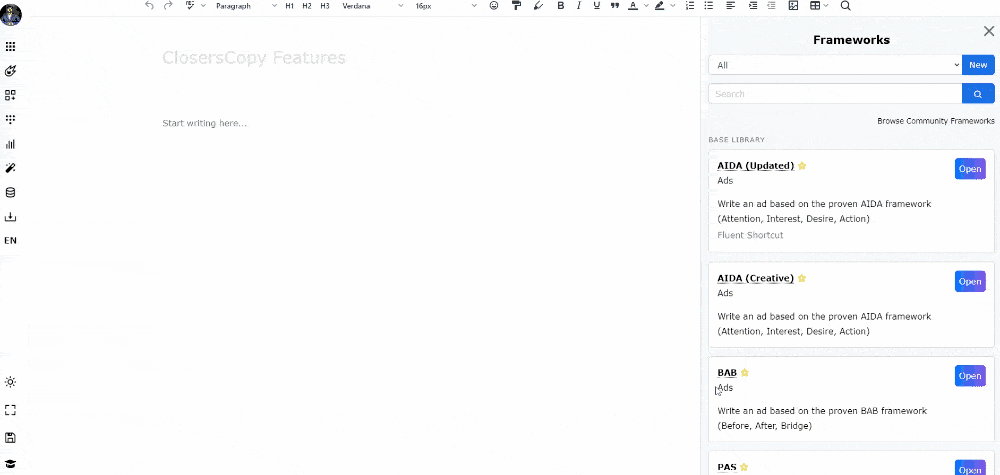Save the document with floppy disk icon
The image size is (1000, 475).
[x=10, y=437]
